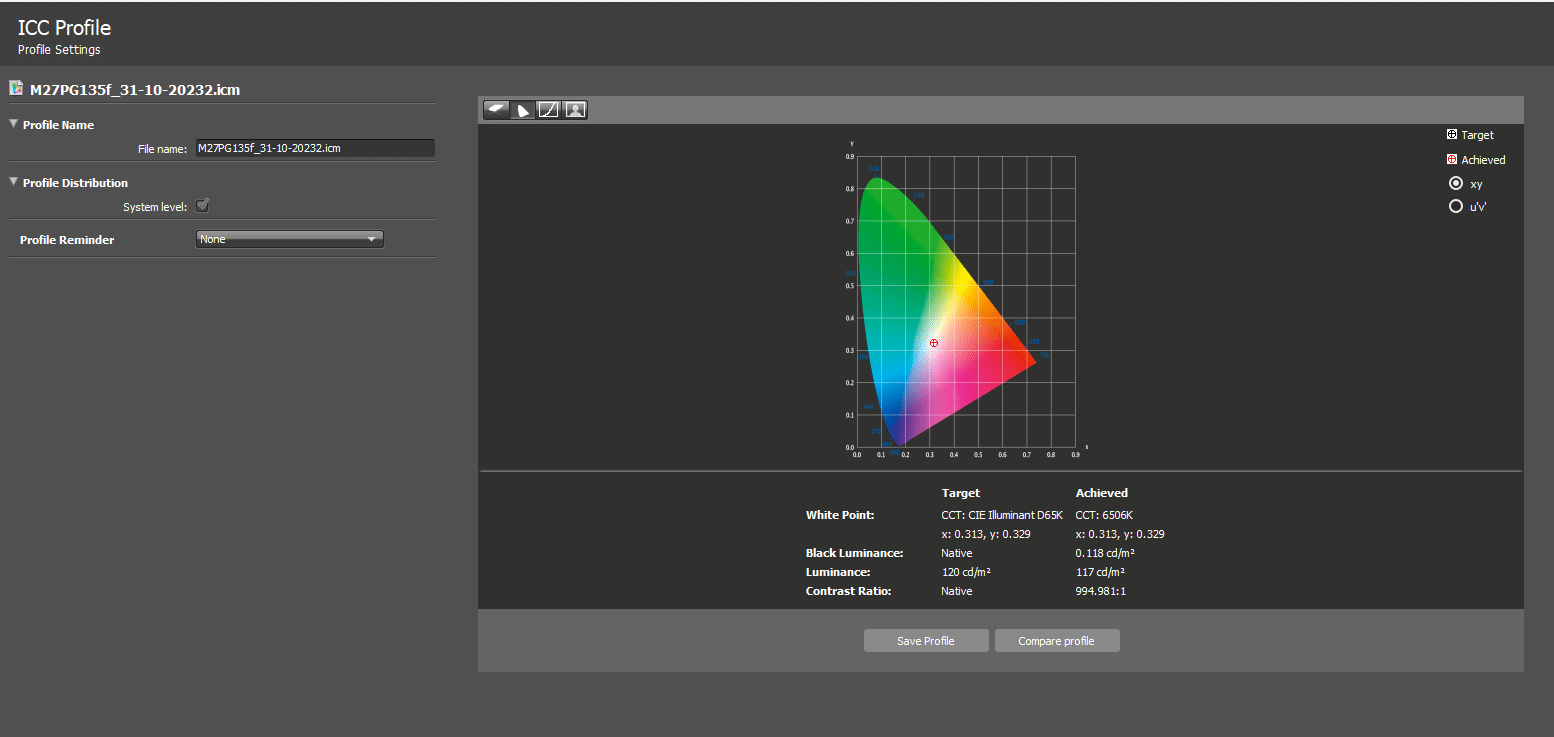Screen dimensions: 1554x737
Task: Click Compare profile
Action: coord(1056,640)
